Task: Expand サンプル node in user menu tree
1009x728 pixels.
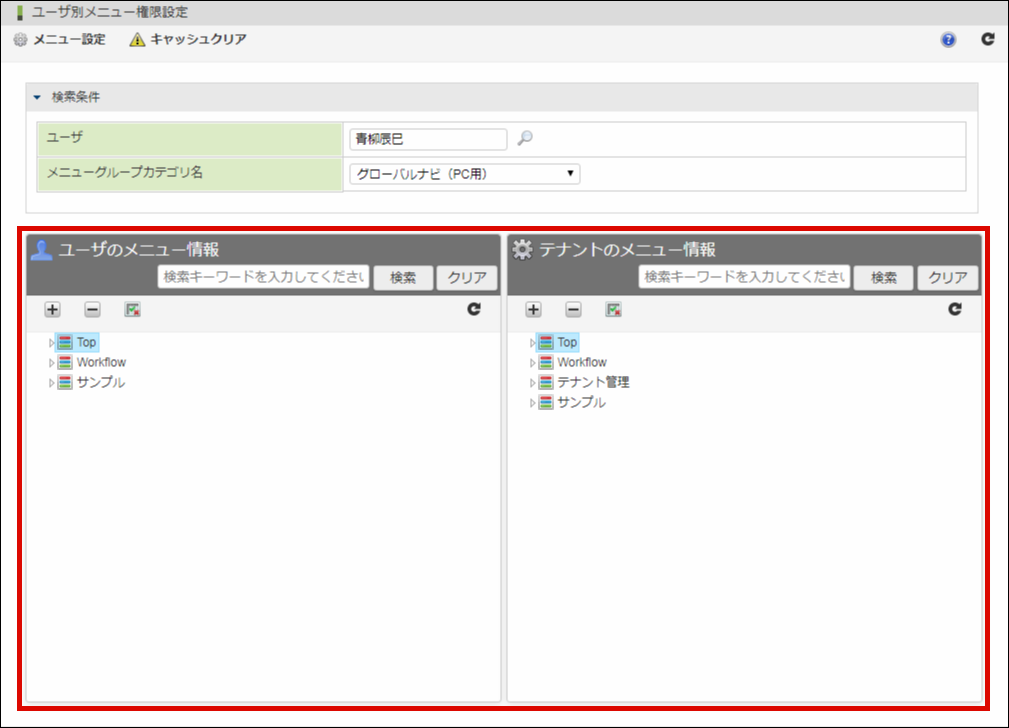Action: (x=51, y=383)
